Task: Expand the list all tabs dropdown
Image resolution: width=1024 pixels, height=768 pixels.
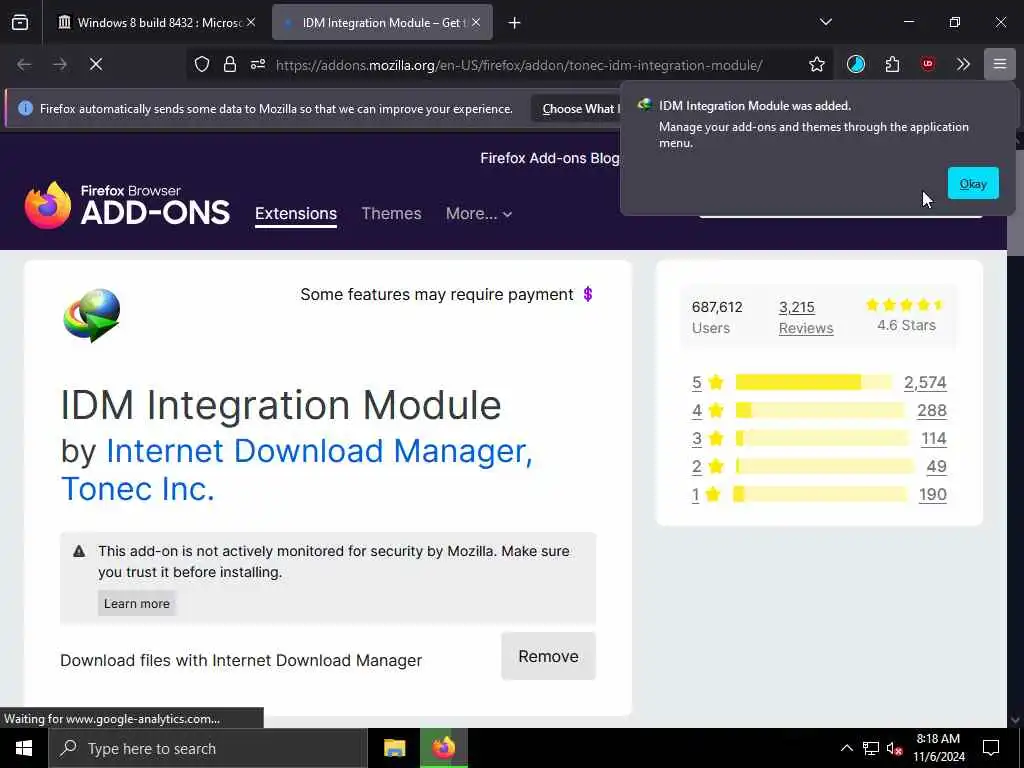Action: (825, 22)
